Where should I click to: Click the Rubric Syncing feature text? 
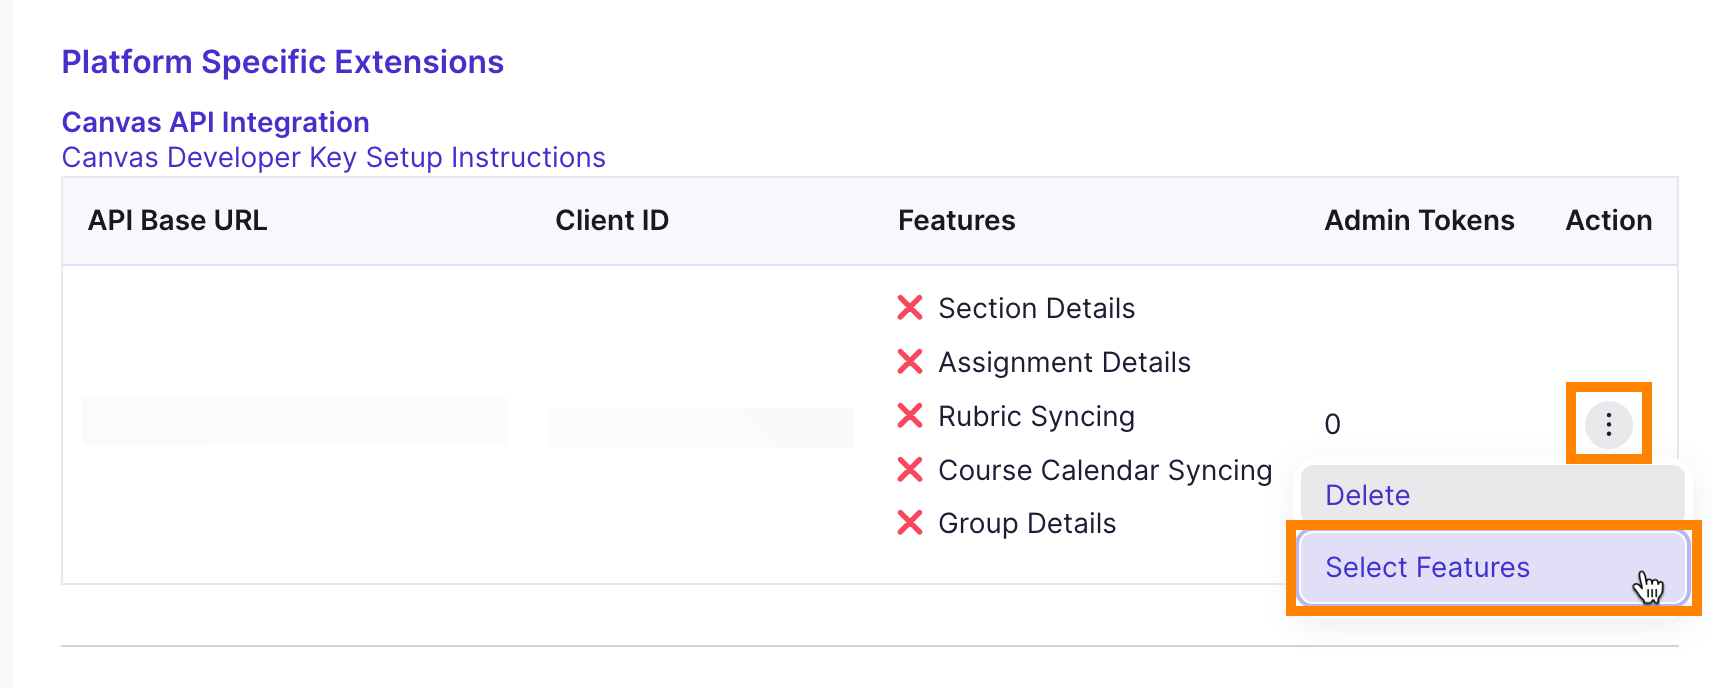pos(1036,416)
